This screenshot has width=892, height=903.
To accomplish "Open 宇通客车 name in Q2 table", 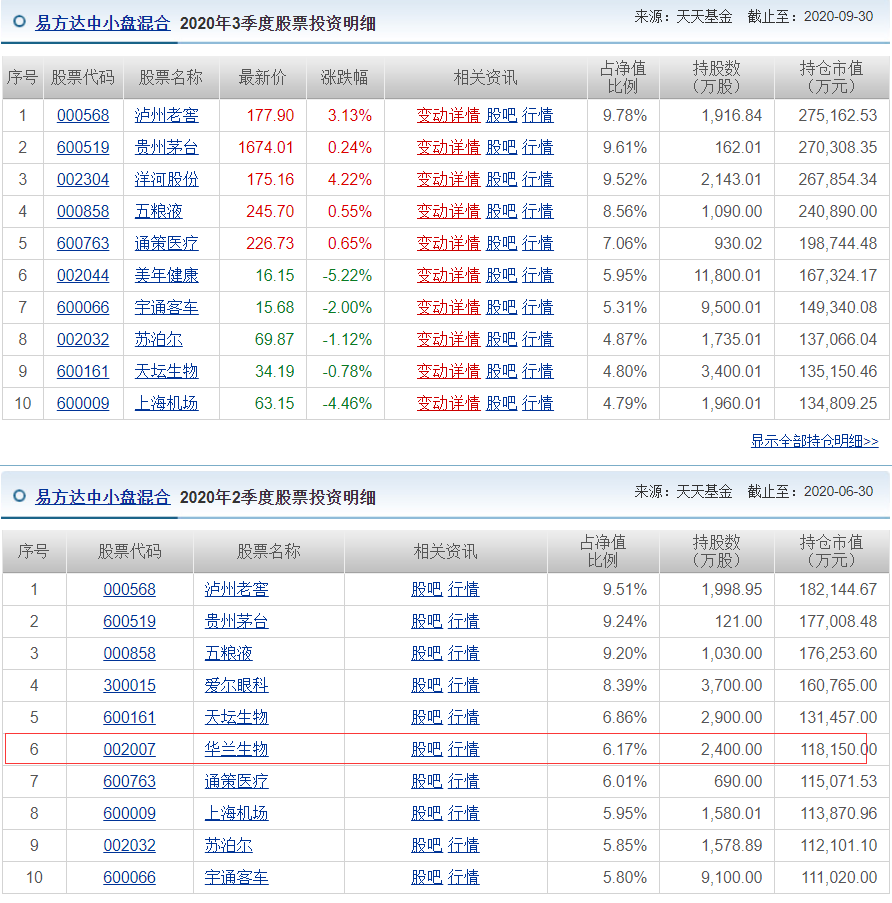I will coord(237,877).
